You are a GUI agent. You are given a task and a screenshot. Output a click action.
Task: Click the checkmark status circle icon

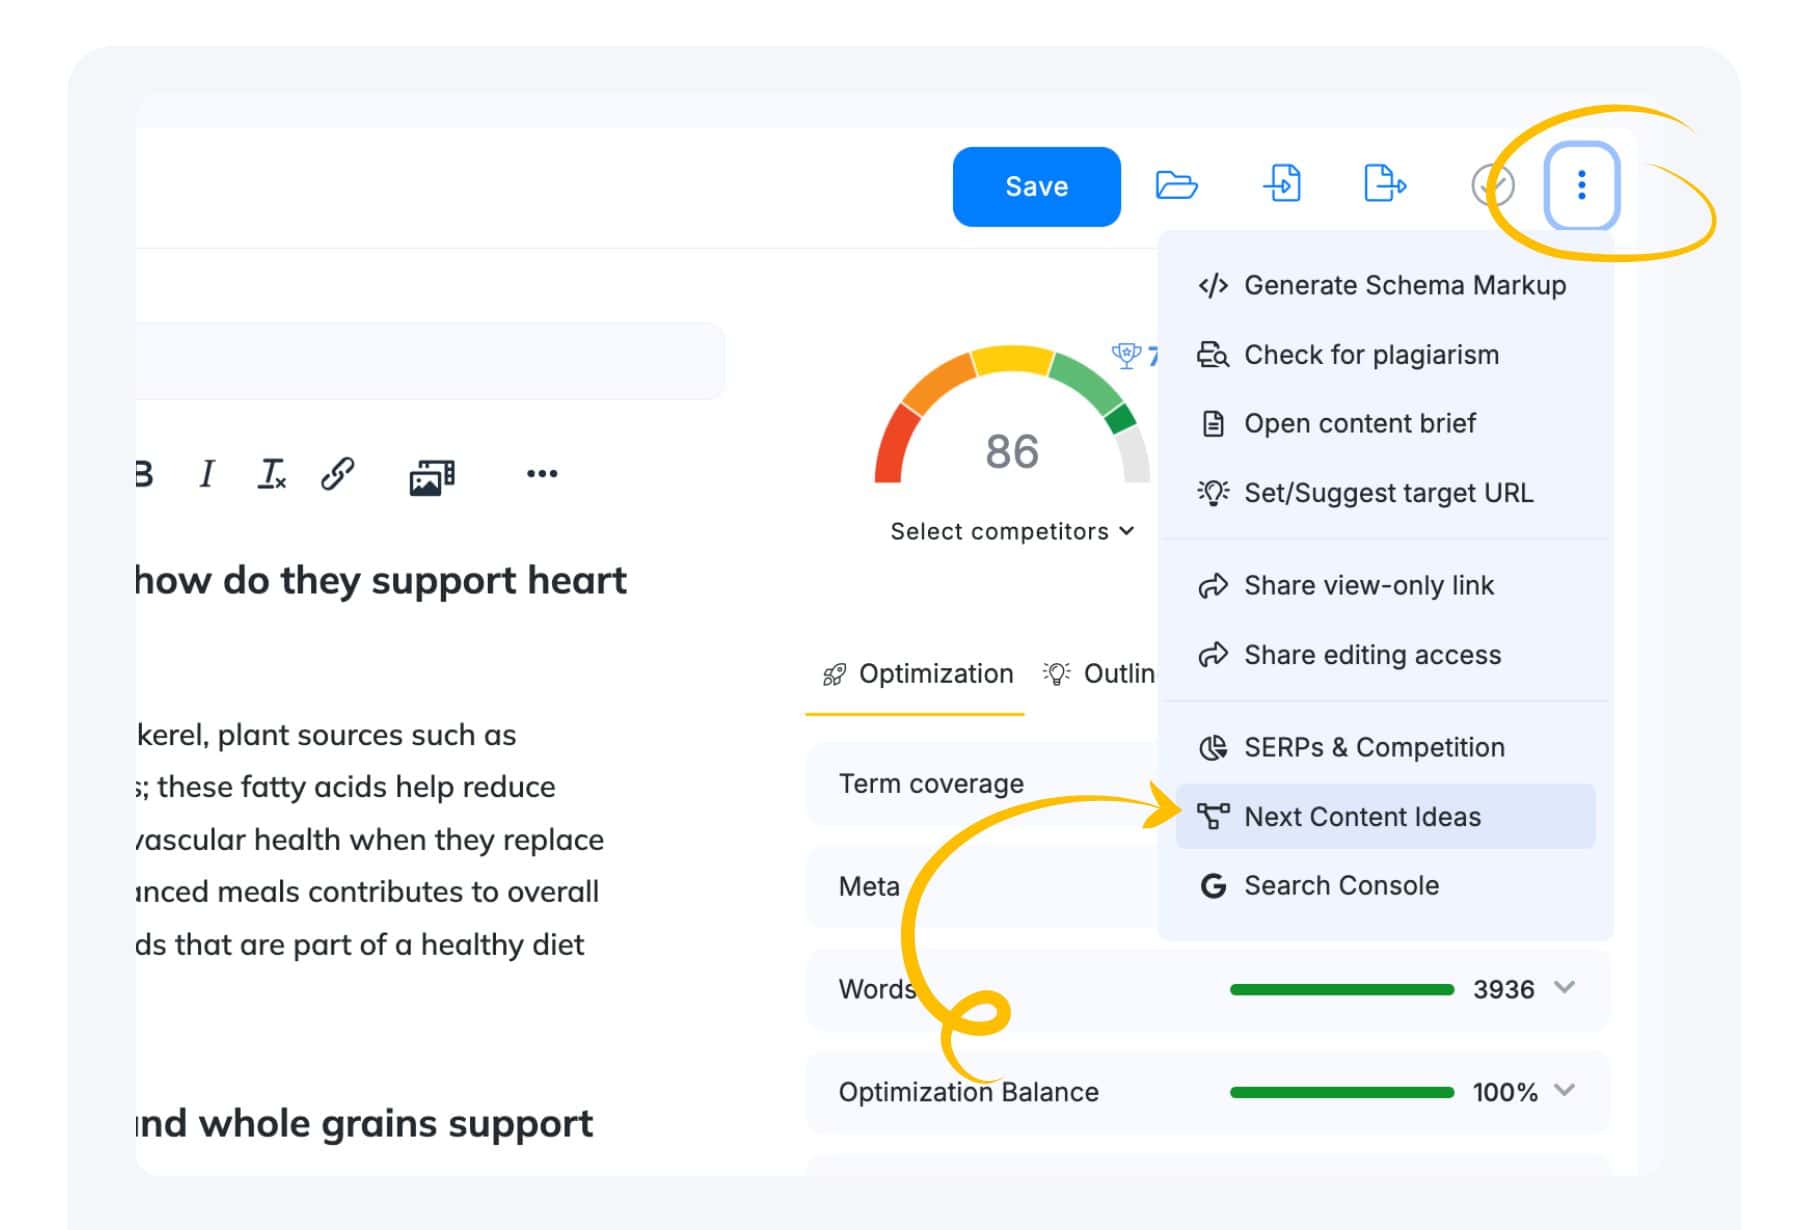pos(1492,186)
